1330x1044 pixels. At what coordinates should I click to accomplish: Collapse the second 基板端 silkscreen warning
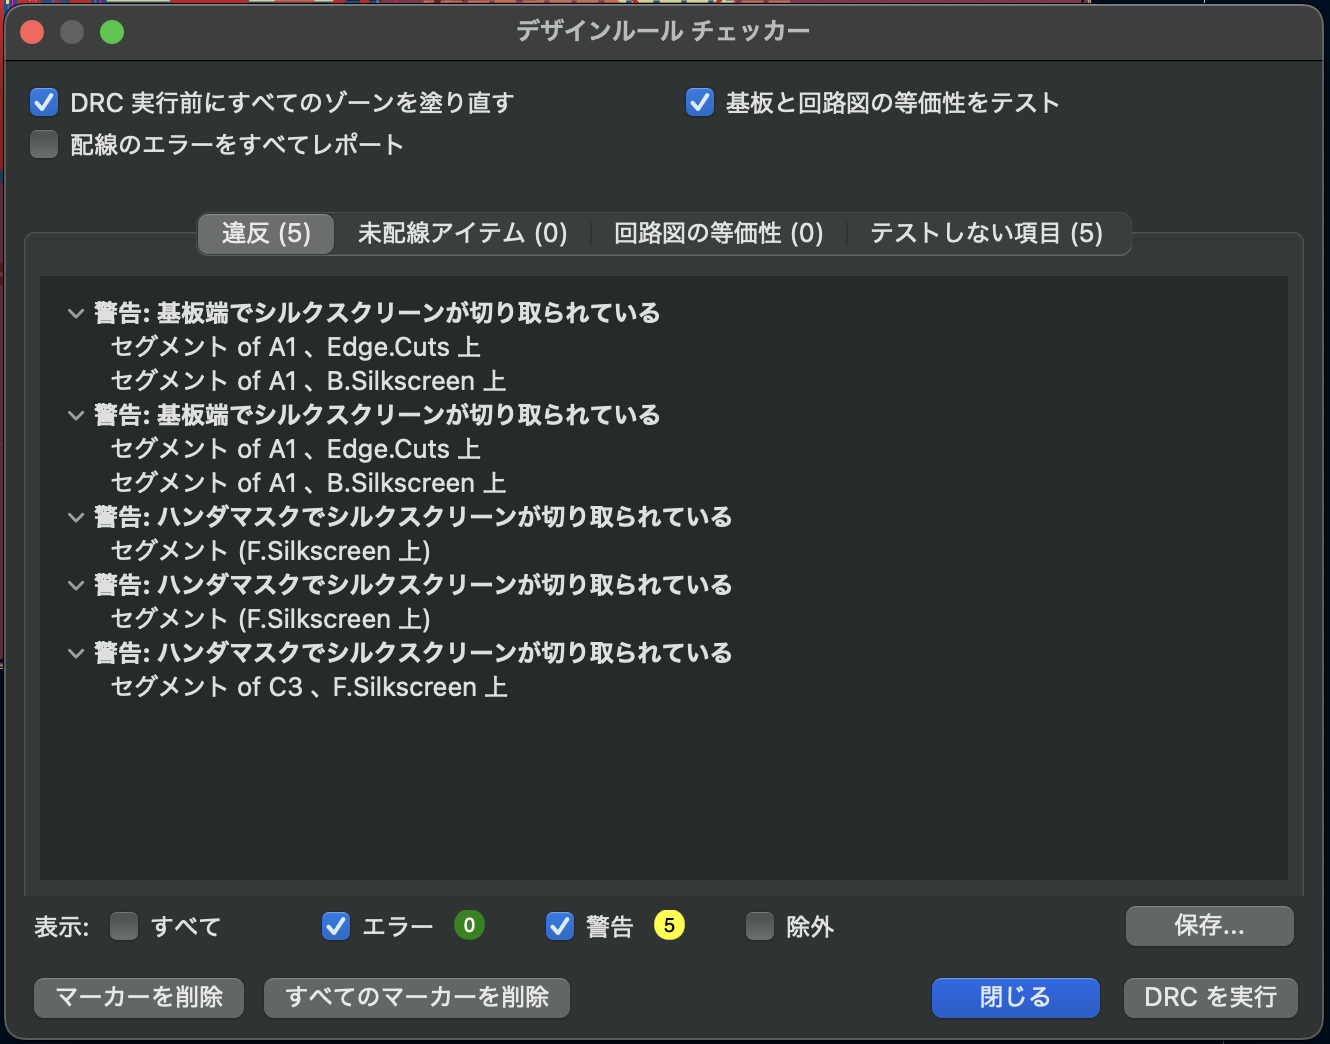[76, 415]
